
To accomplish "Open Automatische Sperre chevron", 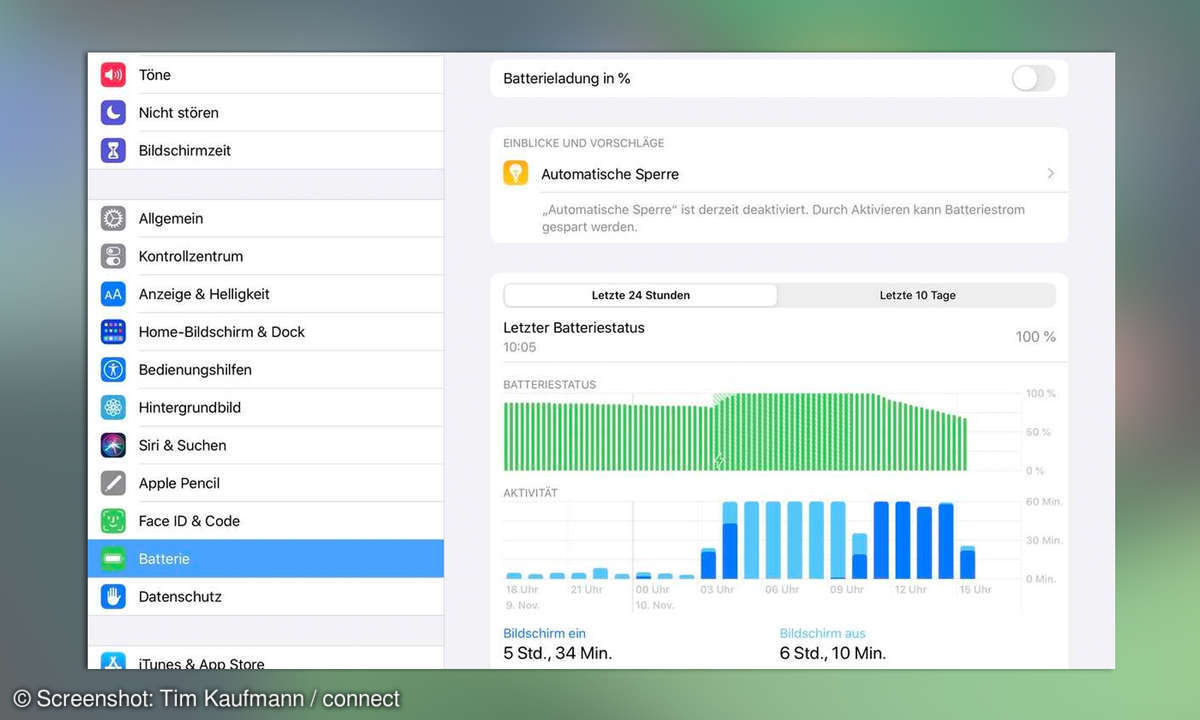I will click(x=1050, y=173).
